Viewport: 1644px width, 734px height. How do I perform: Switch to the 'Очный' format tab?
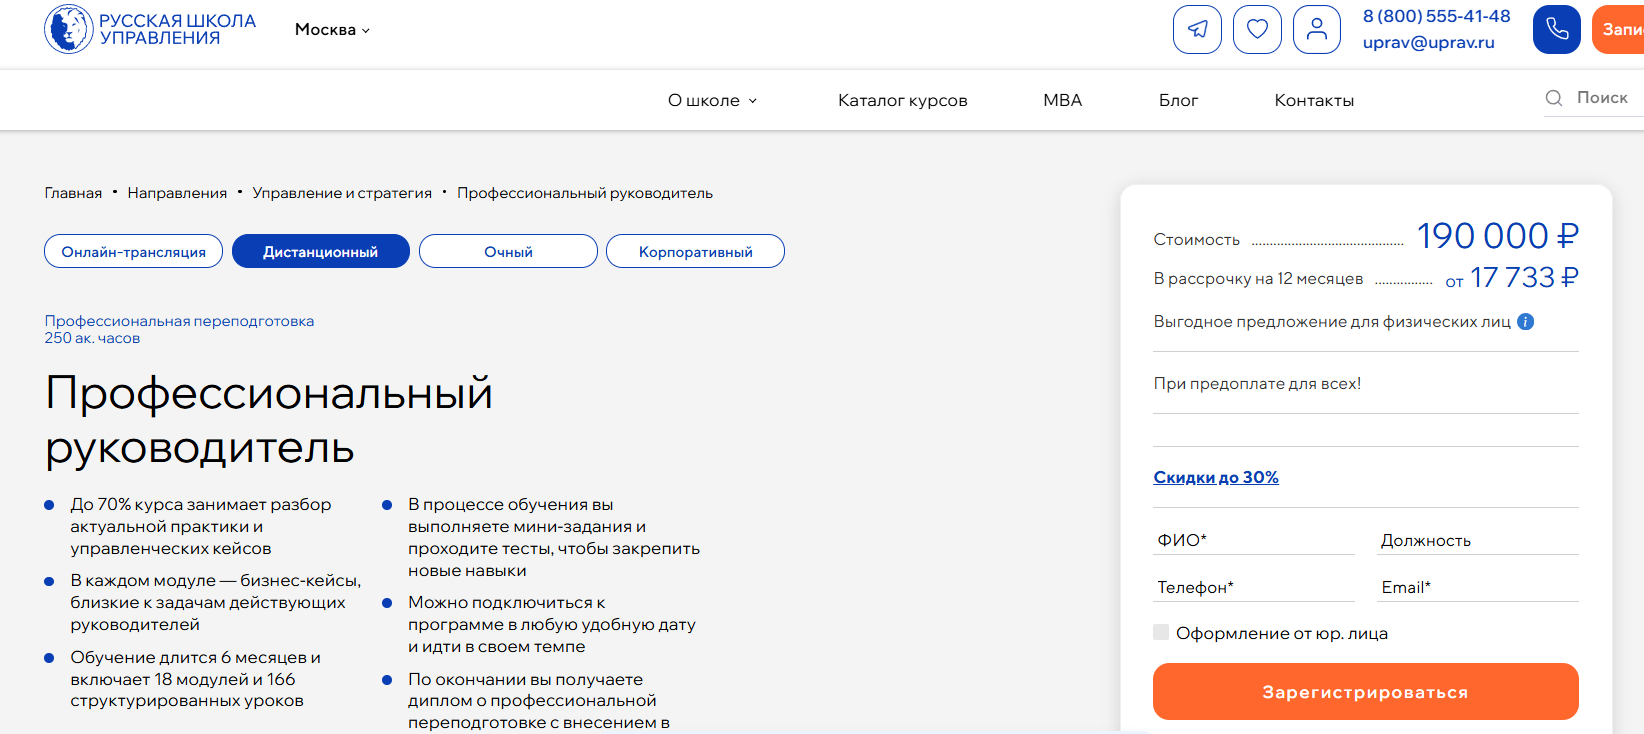coord(508,252)
